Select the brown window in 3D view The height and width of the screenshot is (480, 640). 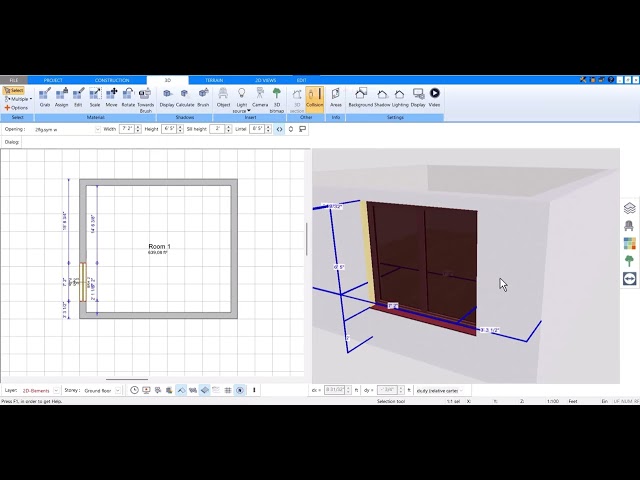[x=422, y=266]
